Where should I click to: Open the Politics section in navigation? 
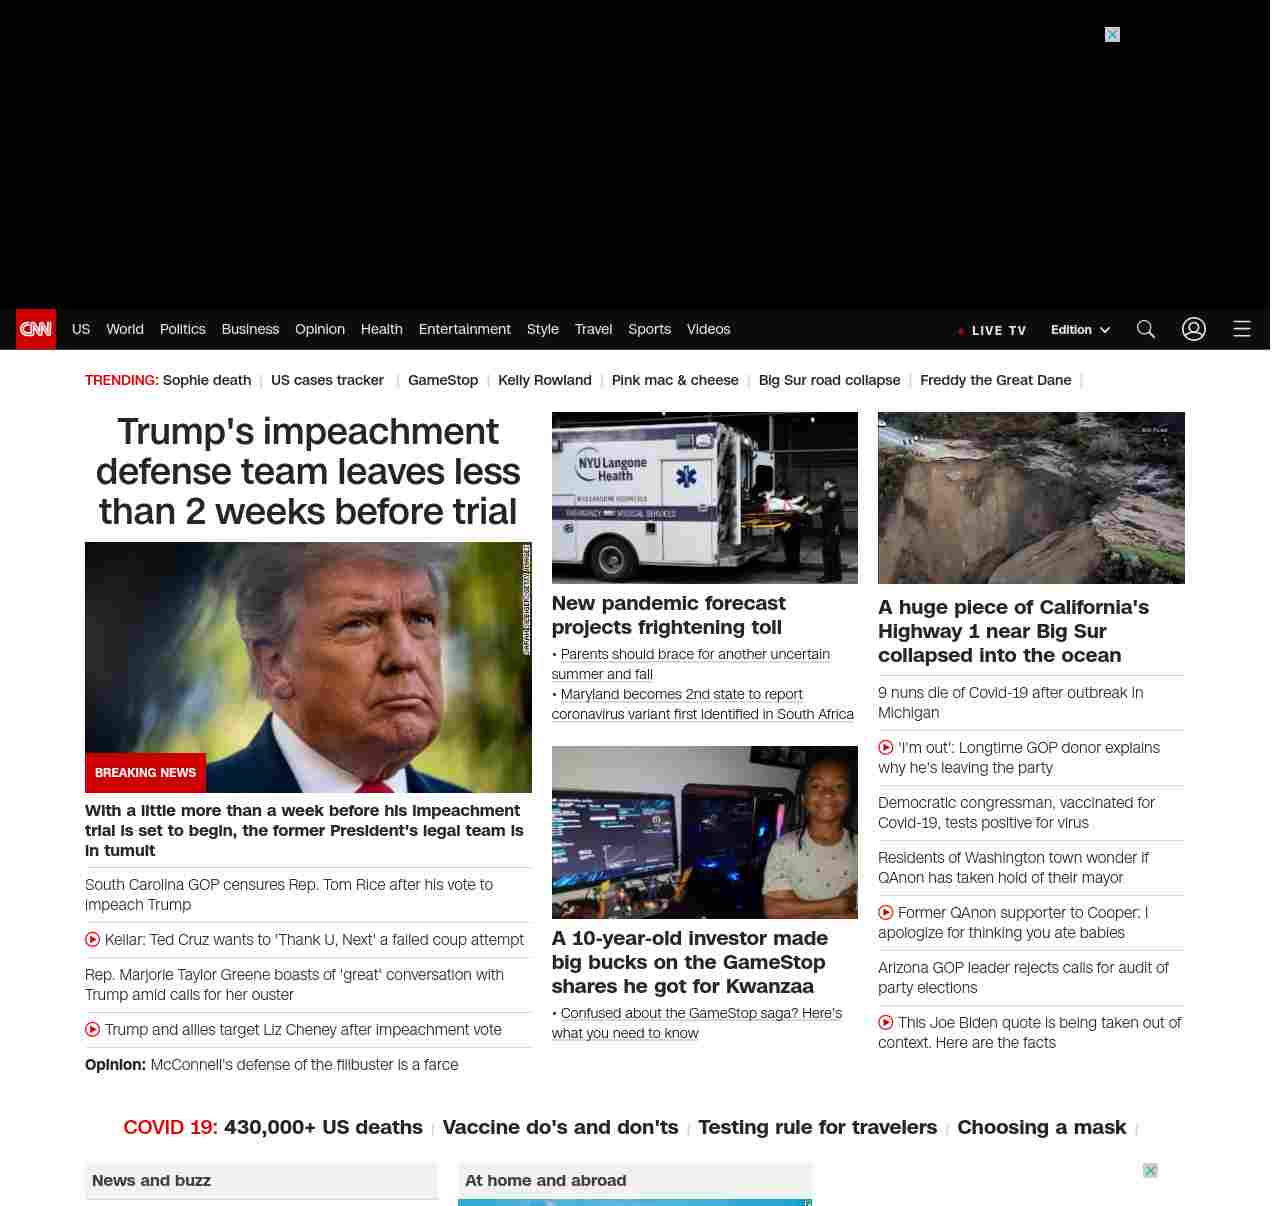182,329
